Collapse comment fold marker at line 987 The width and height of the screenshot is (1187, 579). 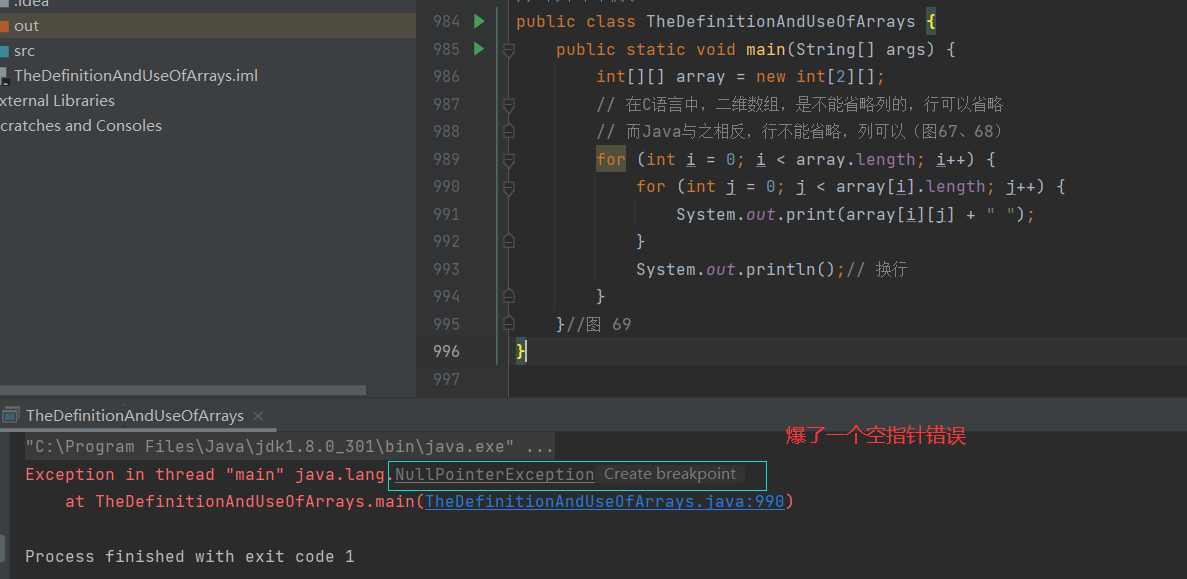click(509, 104)
